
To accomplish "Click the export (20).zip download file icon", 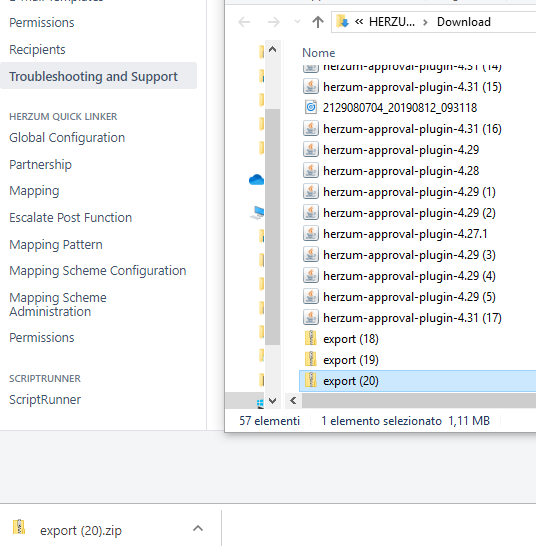I will [x=19, y=527].
